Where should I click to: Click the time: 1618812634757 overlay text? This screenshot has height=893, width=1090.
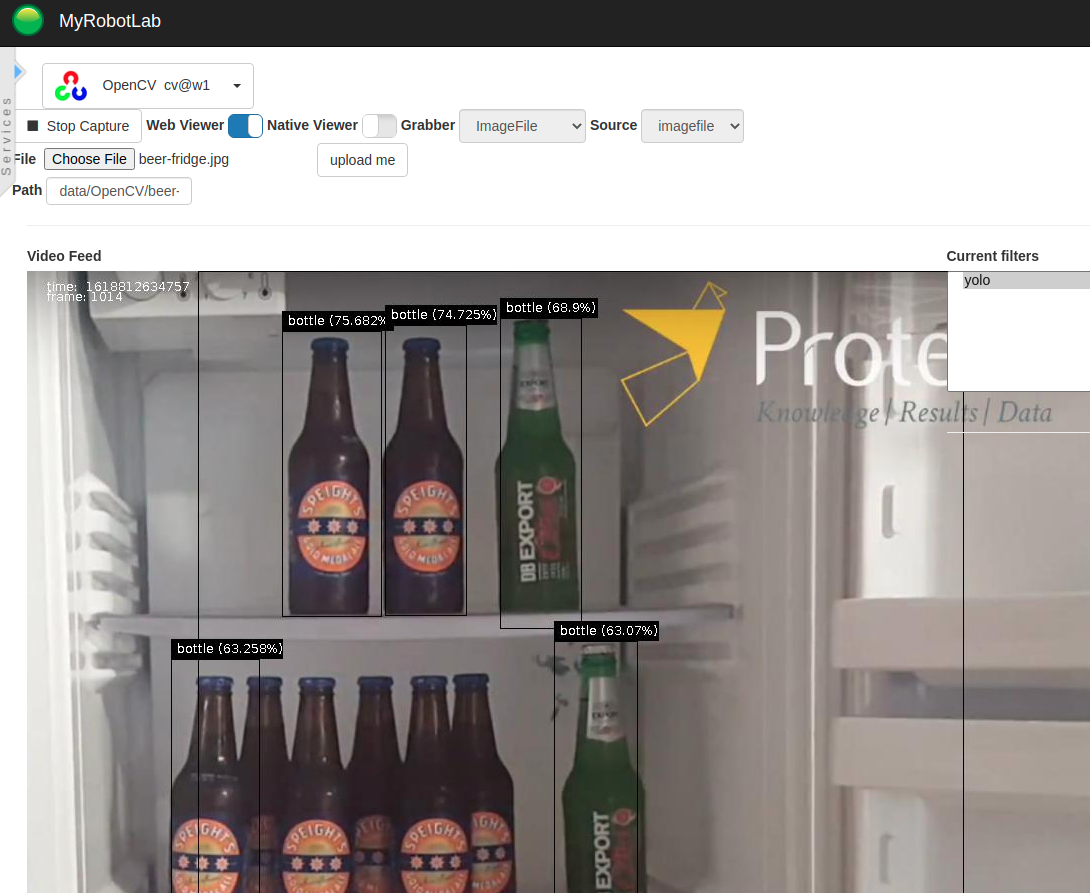pyautogui.click(x=117, y=286)
